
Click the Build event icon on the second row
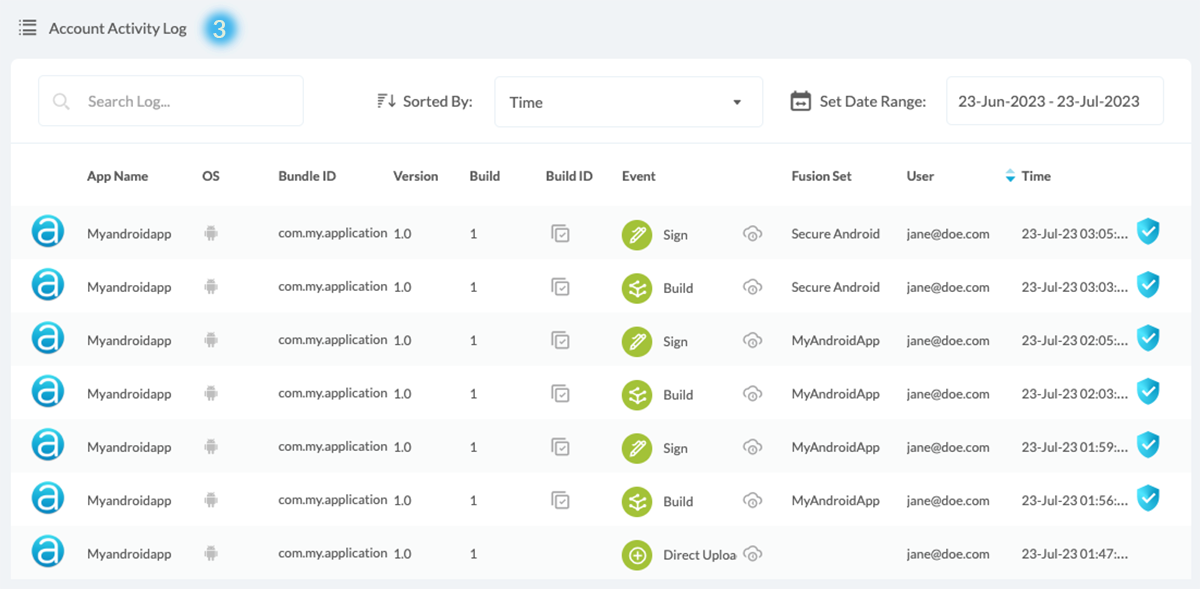point(636,287)
